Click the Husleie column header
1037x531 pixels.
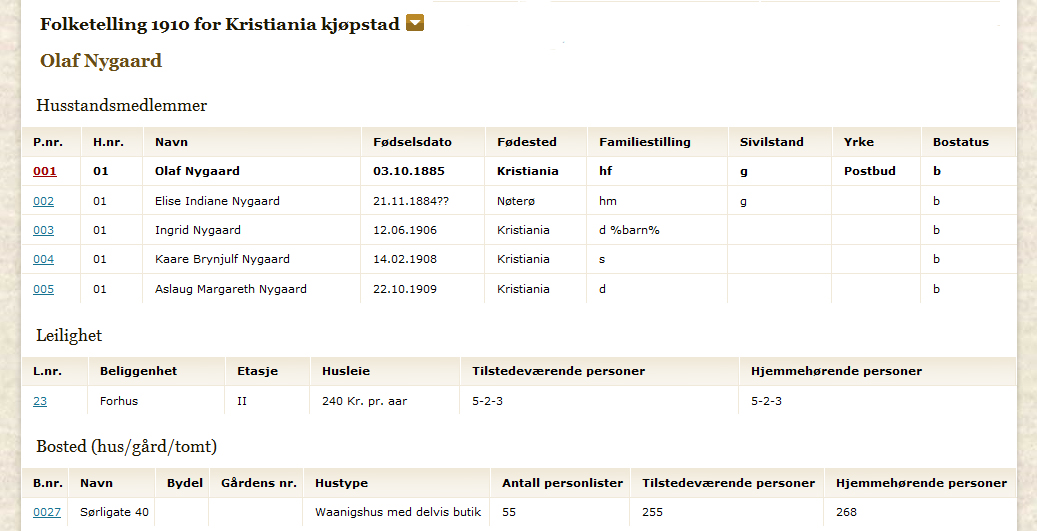coord(346,371)
